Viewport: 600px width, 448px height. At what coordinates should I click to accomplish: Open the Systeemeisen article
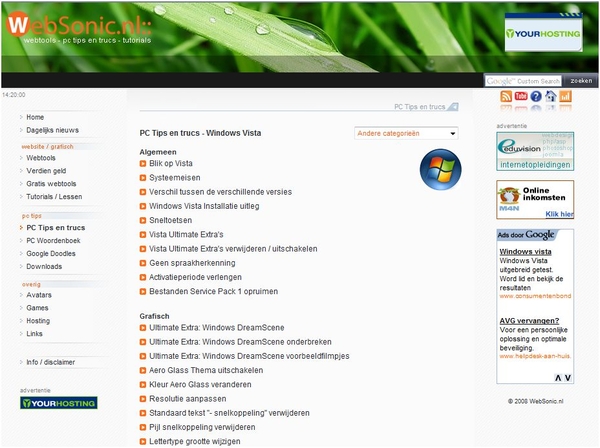pyautogui.click(x=174, y=178)
